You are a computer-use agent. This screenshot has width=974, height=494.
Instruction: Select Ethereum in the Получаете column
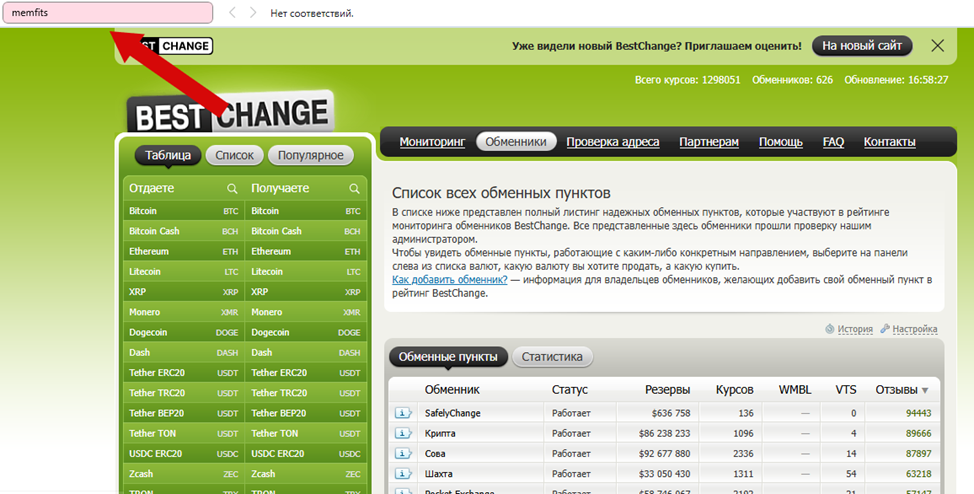click(x=306, y=251)
